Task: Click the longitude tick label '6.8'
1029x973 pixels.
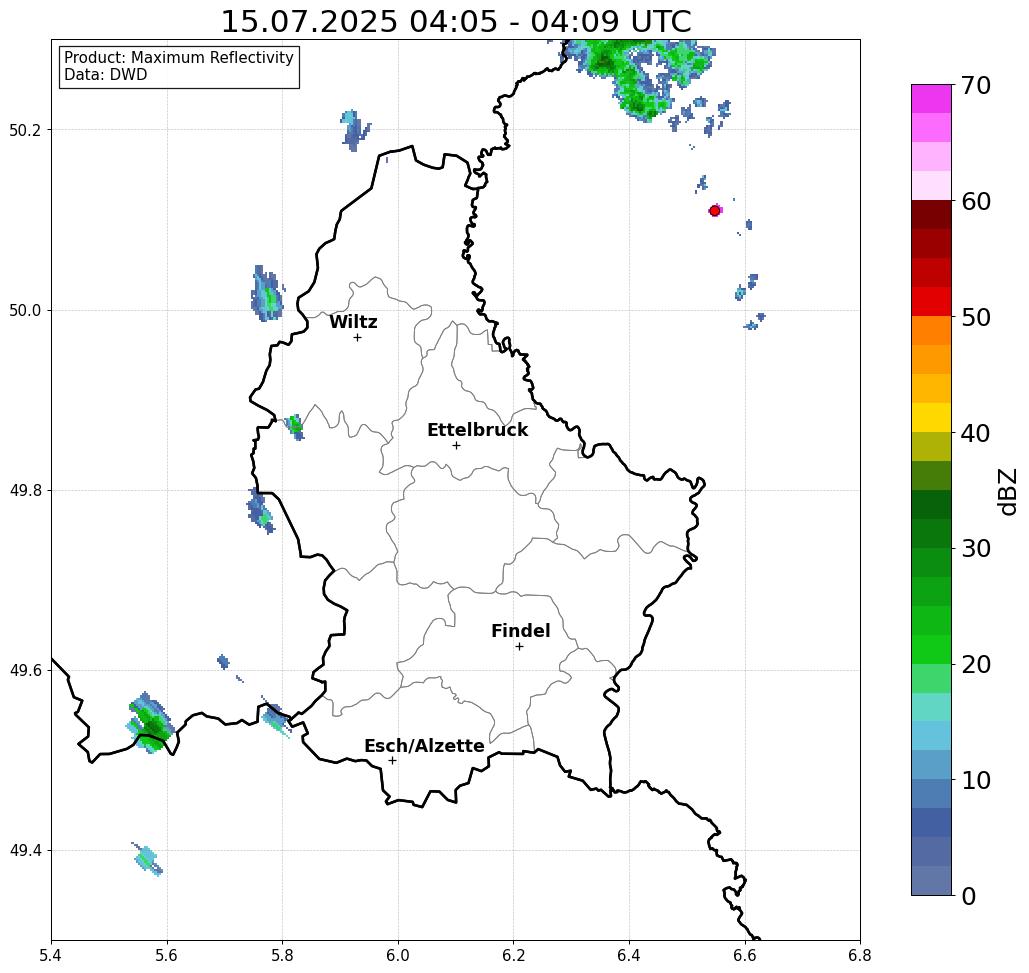Action: (x=860, y=955)
